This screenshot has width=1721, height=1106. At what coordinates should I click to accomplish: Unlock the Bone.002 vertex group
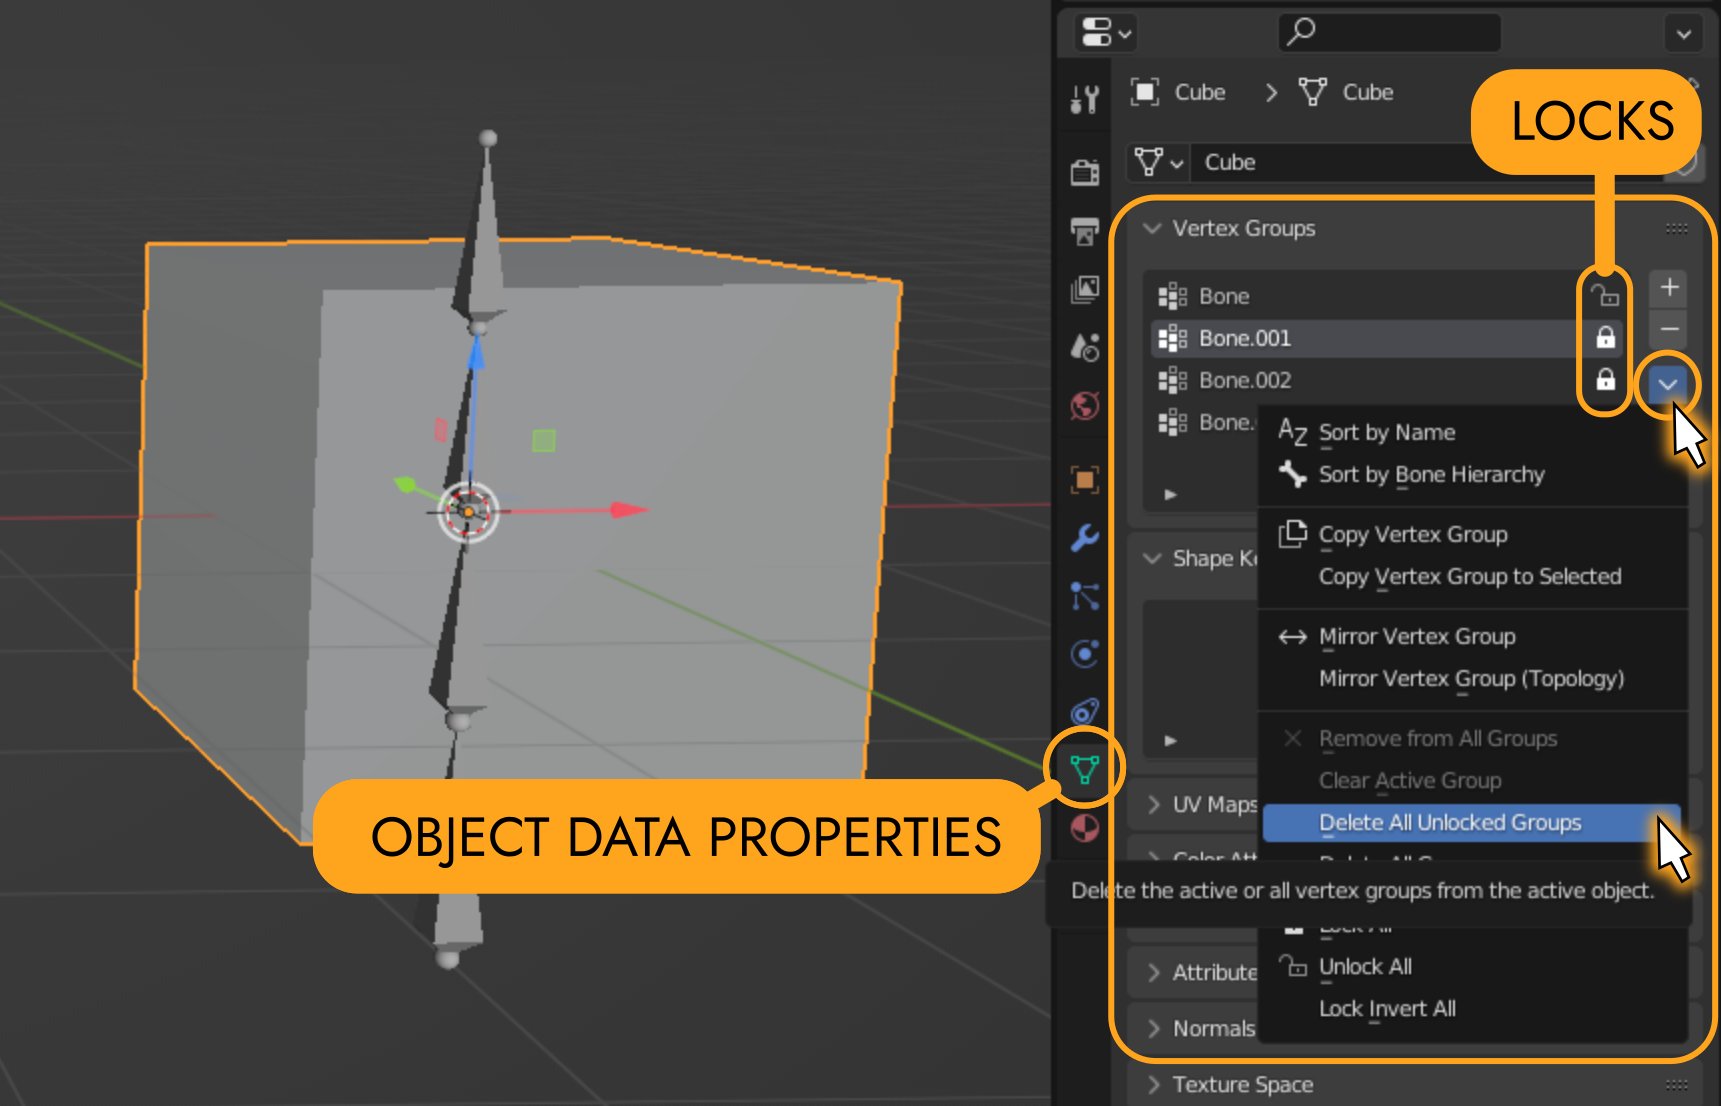[x=1604, y=380]
